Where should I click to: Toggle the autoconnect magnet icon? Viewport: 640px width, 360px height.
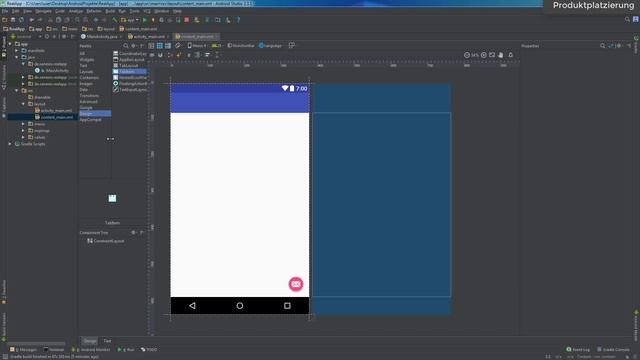160,55
